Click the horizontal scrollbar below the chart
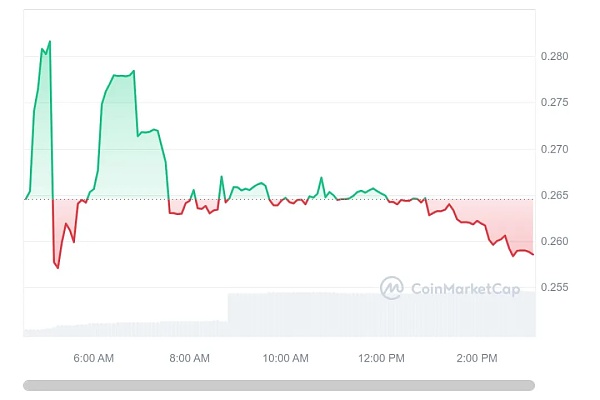 pyautogui.click(x=279, y=385)
